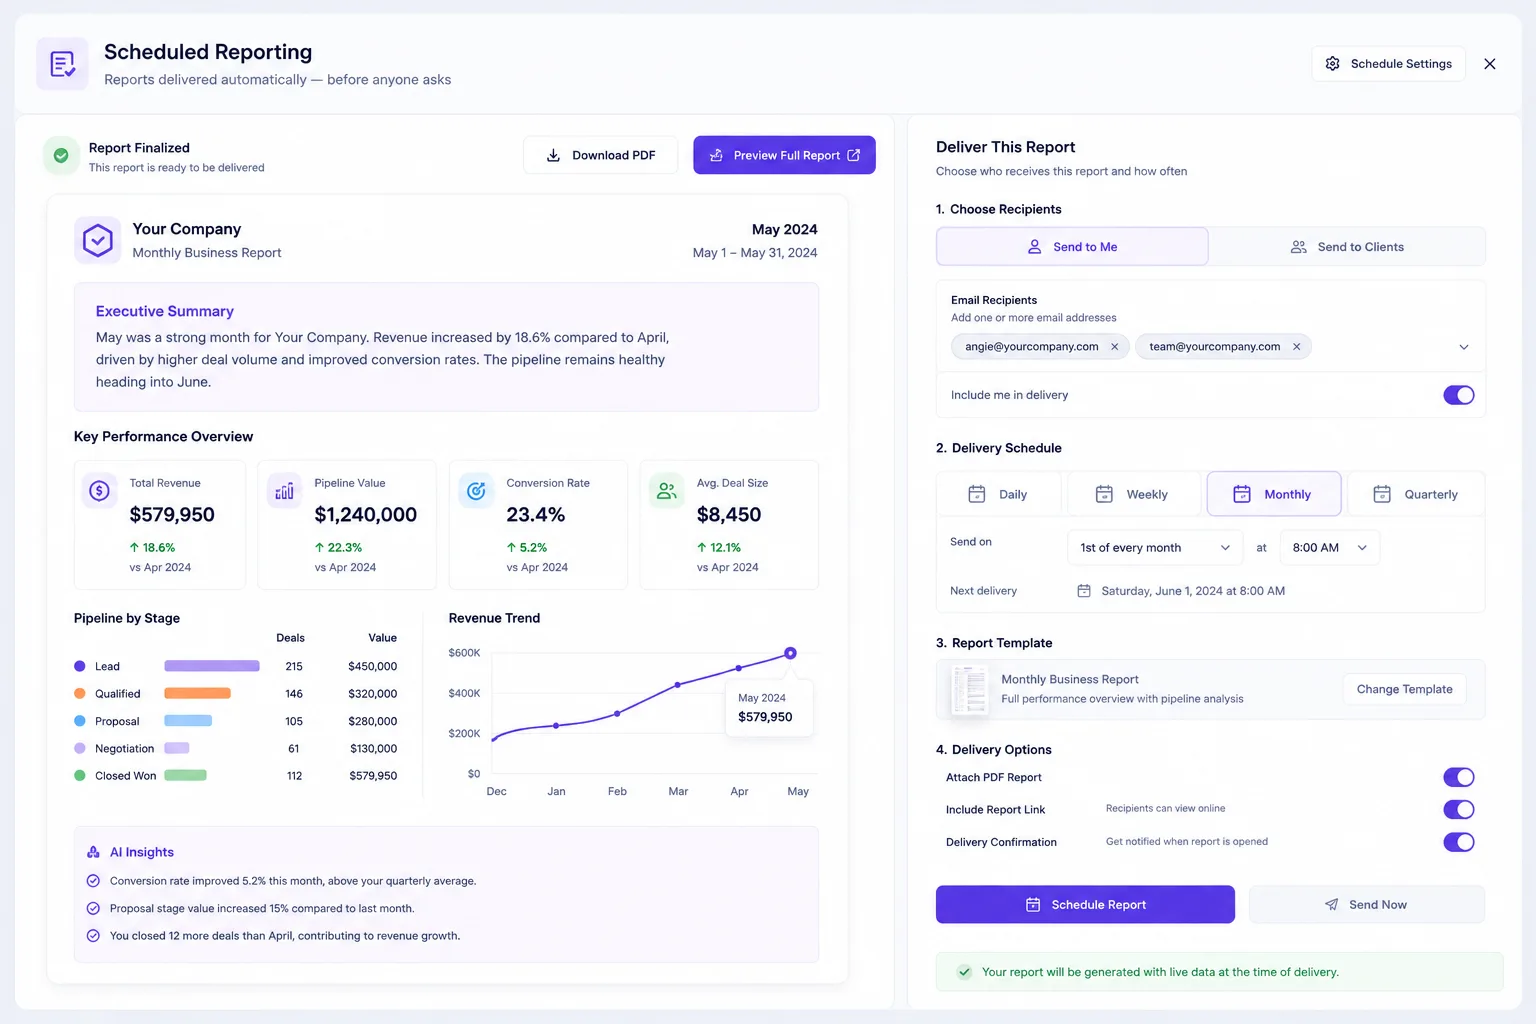Screen dimensions: 1536x1024
Task: Turn off Delivery Confirmation toggle
Action: click(x=1459, y=842)
